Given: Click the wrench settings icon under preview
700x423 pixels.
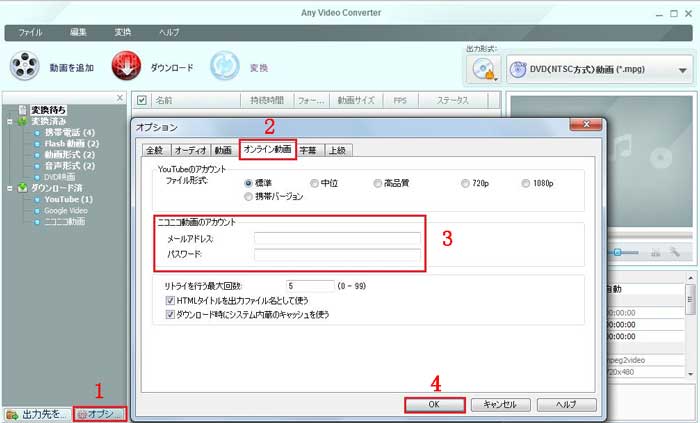Looking at the screenshot, I should point(674,252).
